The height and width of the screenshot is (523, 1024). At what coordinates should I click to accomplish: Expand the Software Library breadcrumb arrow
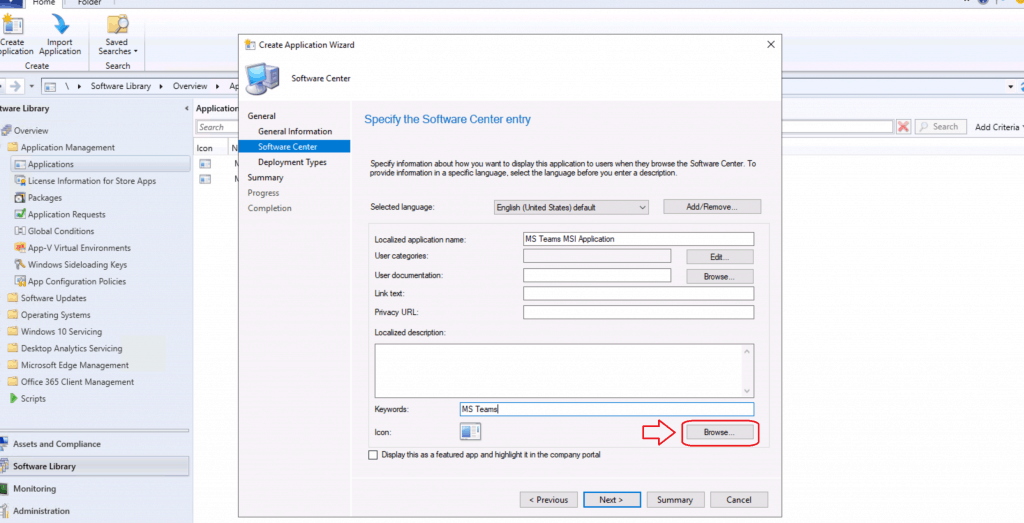coord(161,86)
